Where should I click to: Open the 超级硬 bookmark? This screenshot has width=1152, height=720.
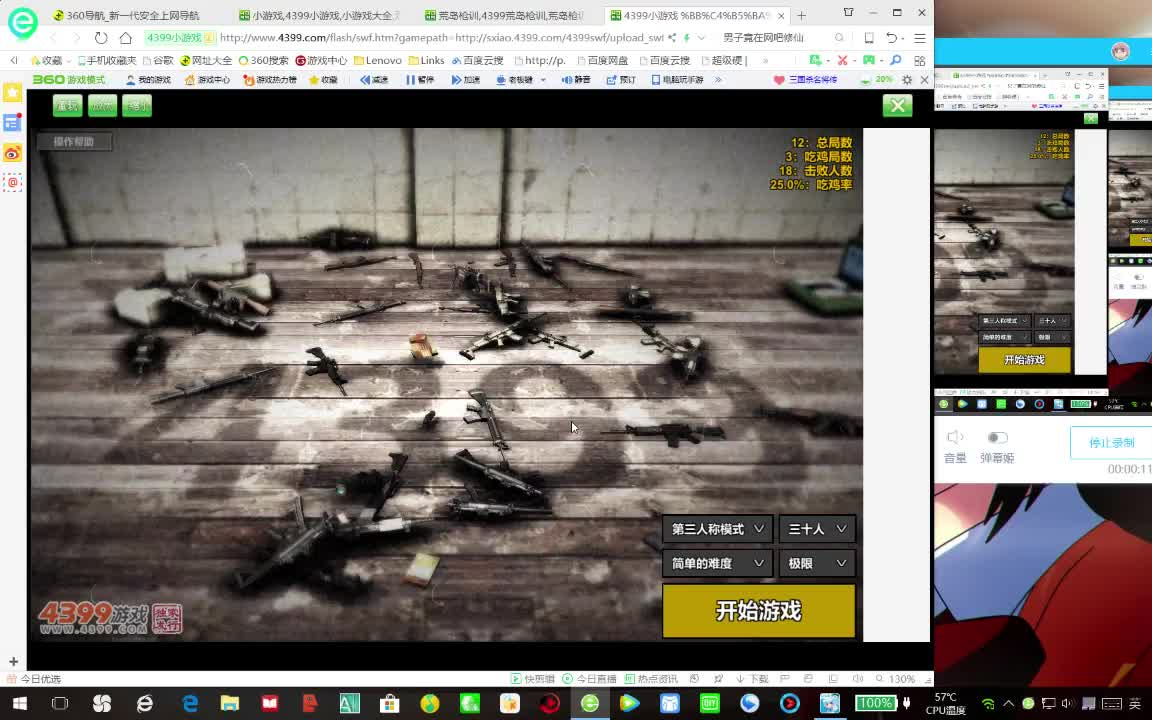click(x=724, y=60)
